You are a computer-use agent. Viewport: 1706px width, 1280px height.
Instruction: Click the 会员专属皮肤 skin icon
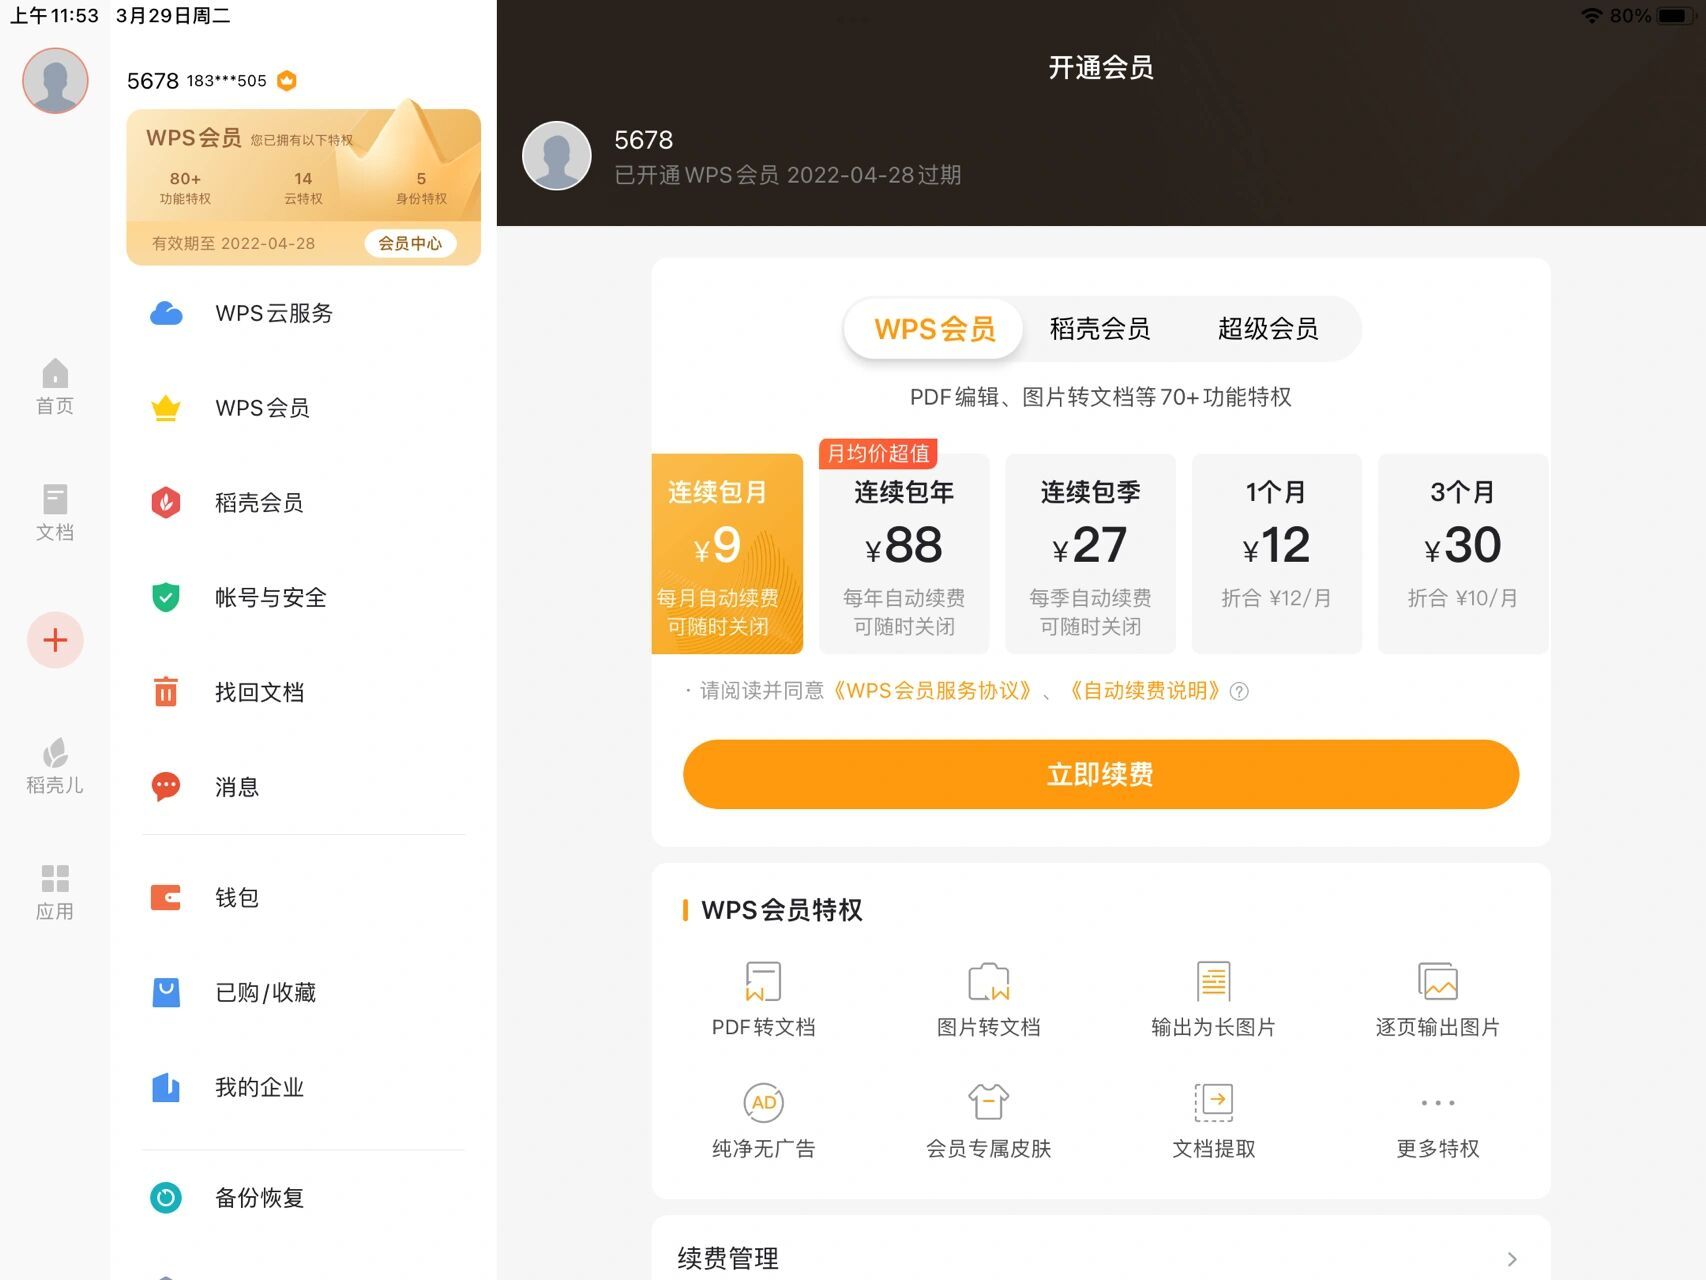point(988,1118)
